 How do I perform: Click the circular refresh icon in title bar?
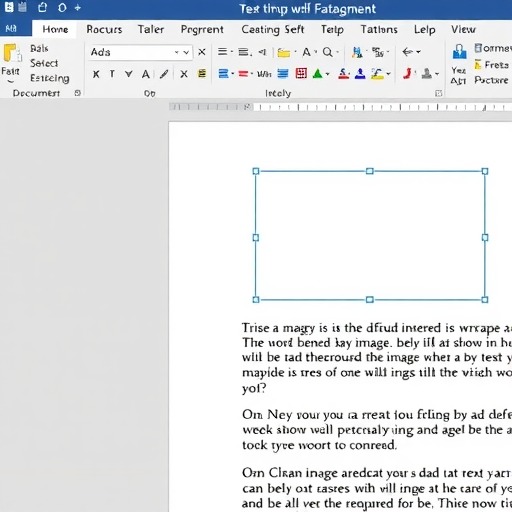(x=62, y=7)
